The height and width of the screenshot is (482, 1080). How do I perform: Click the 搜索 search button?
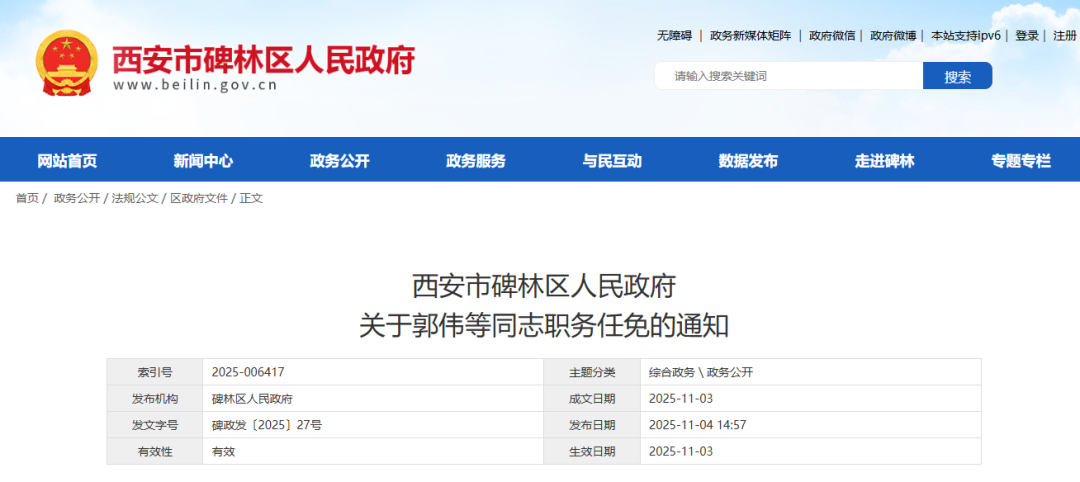pos(957,76)
